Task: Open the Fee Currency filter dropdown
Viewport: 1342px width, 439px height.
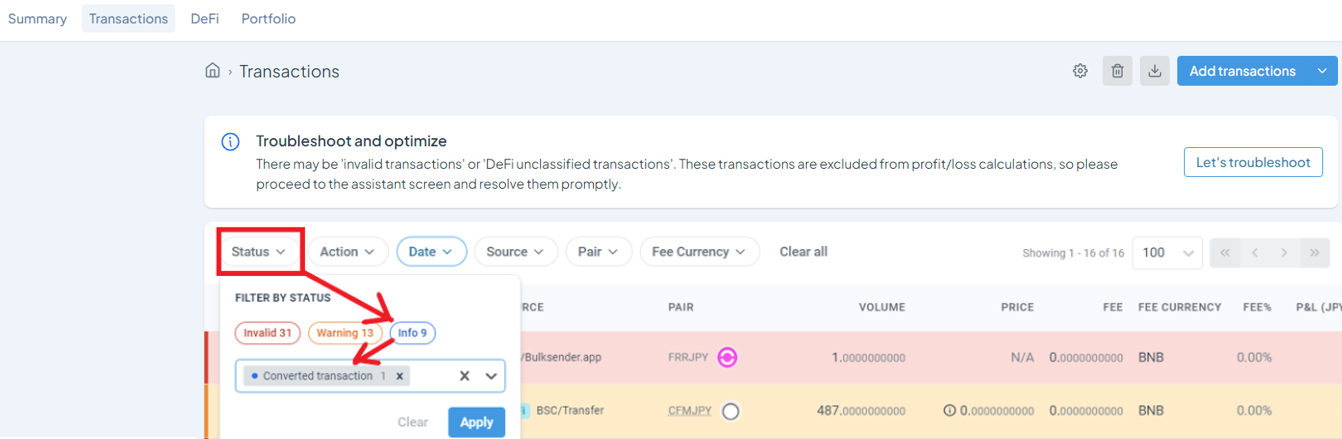Action: coord(699,252)
